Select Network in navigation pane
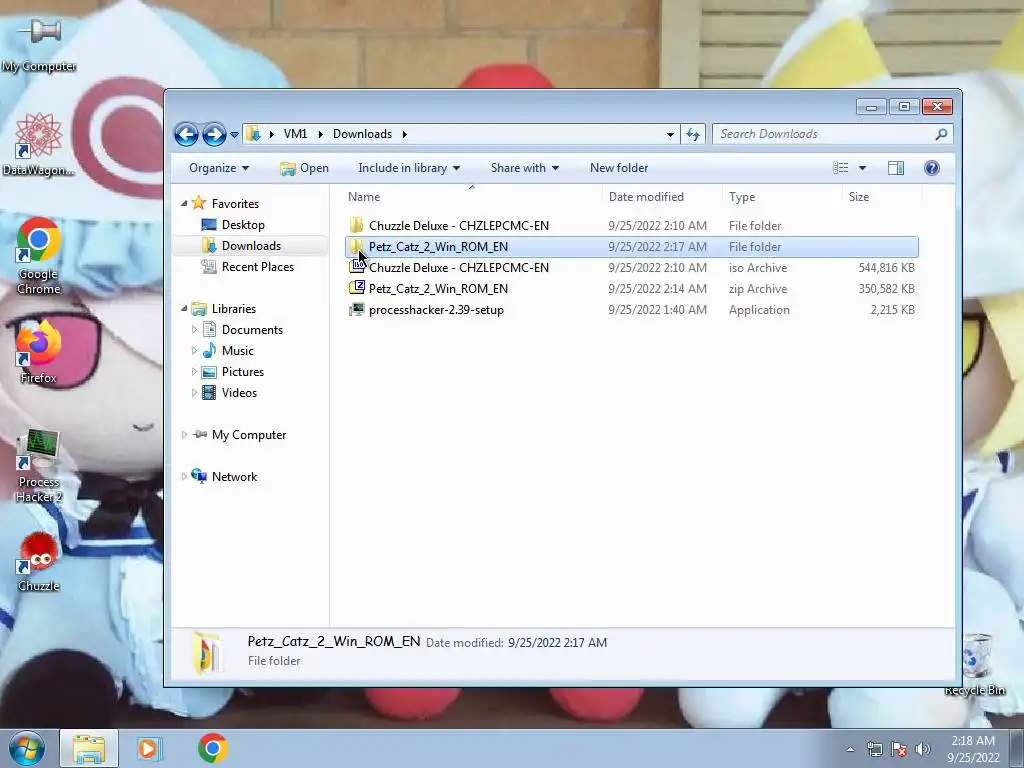The height and width of the screenshot is (768, 1024). tap(234, 477)
